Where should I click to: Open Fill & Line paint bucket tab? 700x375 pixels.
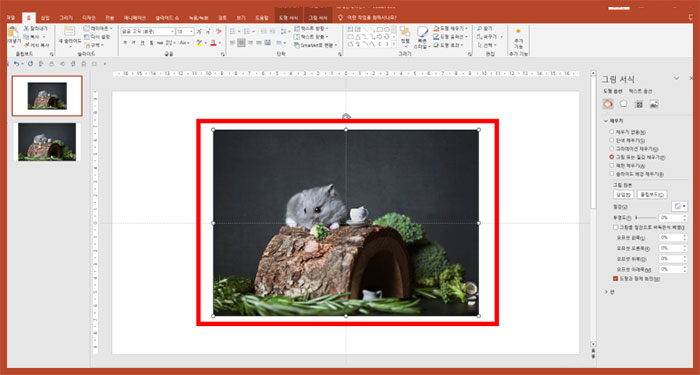click(608, 104)
